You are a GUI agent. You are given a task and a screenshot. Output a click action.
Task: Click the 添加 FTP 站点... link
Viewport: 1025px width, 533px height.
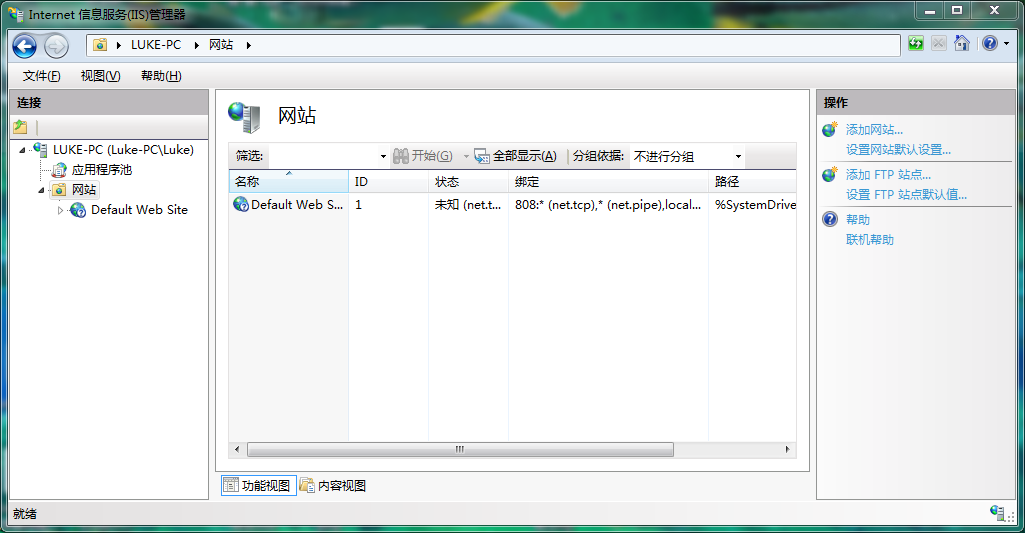pyautogui.click(x=888, y=175)
